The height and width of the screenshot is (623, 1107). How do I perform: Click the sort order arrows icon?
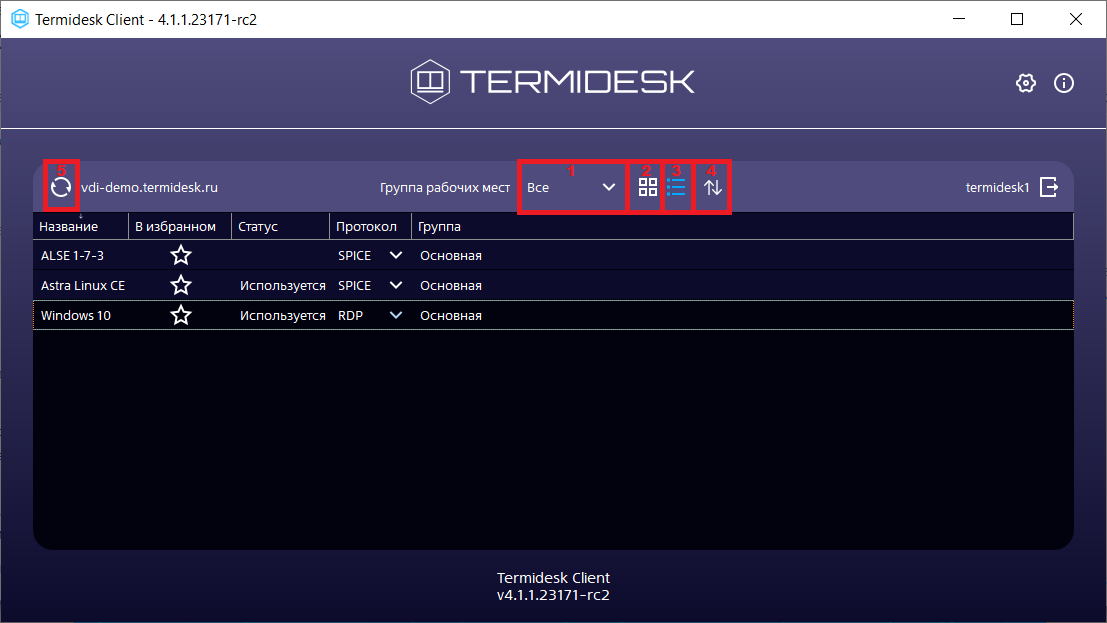click(713, 187)
